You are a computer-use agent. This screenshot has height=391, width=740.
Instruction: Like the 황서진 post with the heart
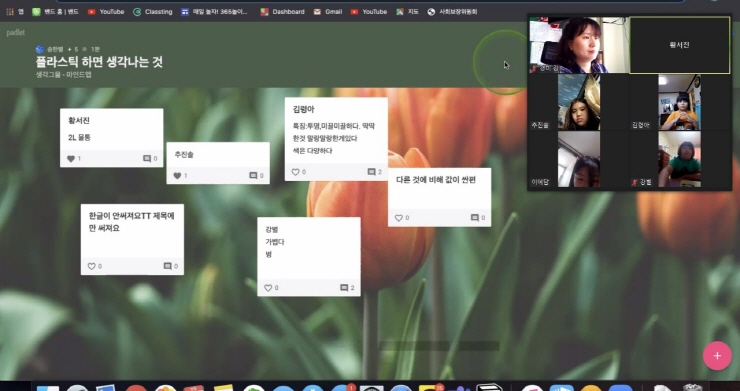tap(71, 159)
